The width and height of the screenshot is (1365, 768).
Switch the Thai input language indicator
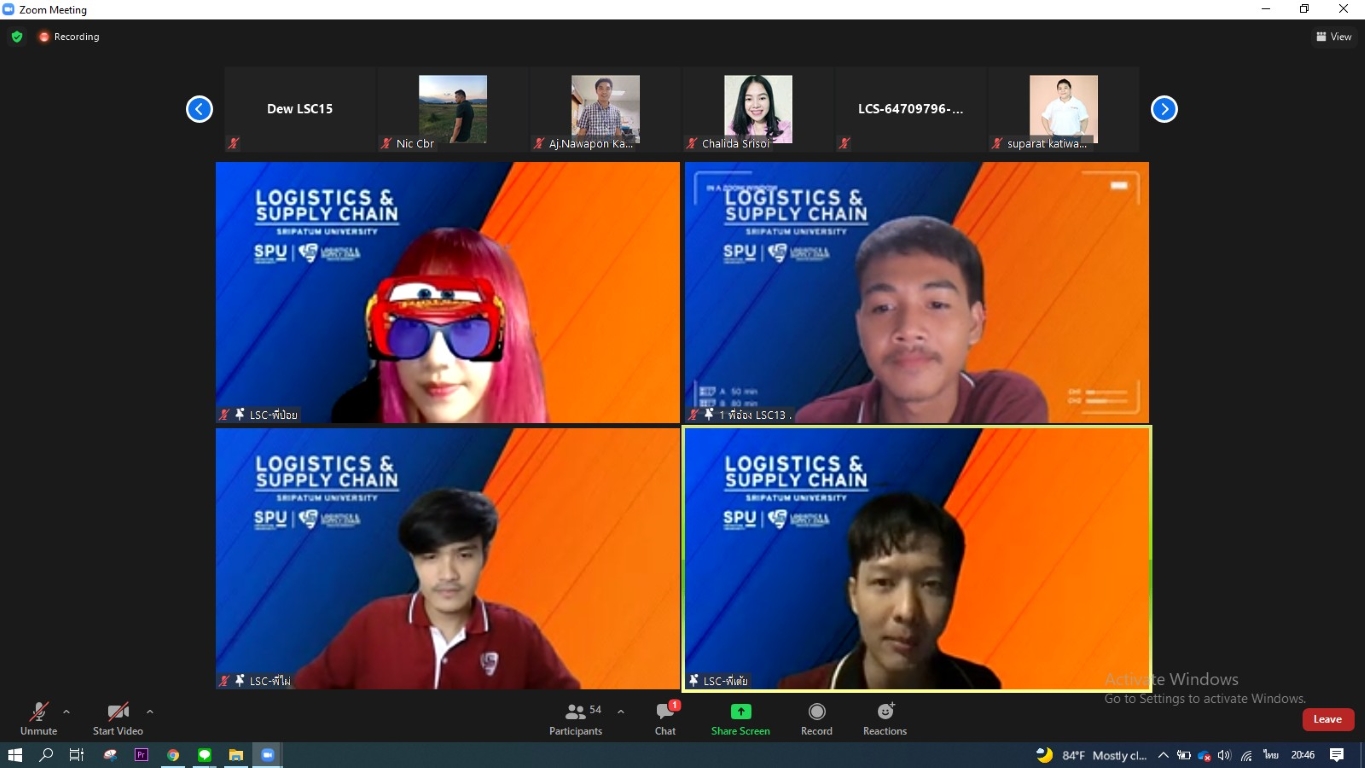pos(1271,755)
